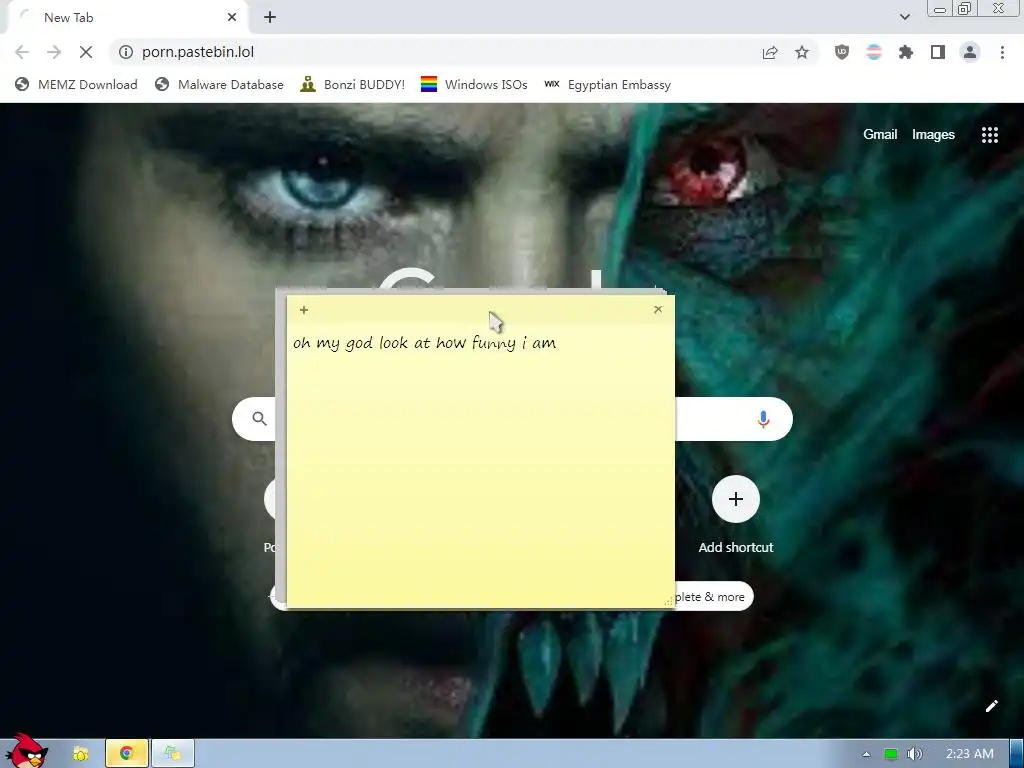Customize this page pencil icon
Image resolution: width=1024 pixels, height=768 pixels.
click(x=991, y=706)
